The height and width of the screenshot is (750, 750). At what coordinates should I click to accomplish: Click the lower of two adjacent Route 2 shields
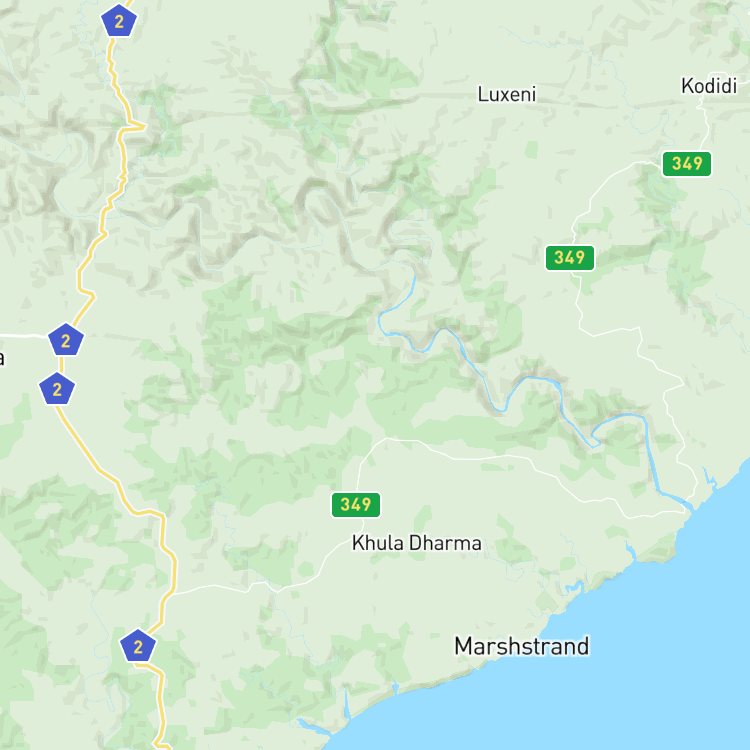coord(57,389)
